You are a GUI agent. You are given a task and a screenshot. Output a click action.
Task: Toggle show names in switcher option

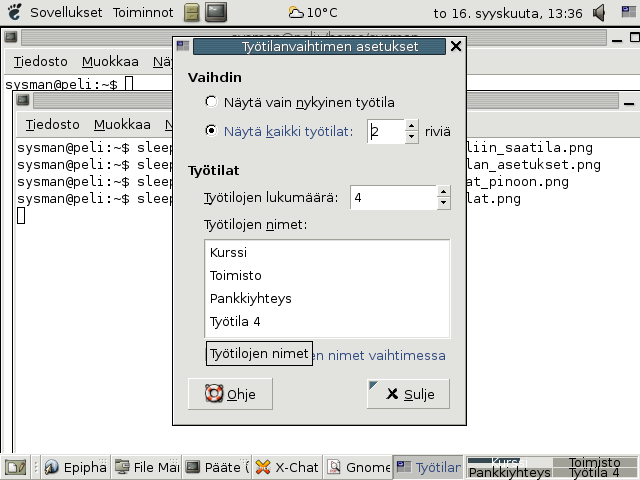point(325,355)
